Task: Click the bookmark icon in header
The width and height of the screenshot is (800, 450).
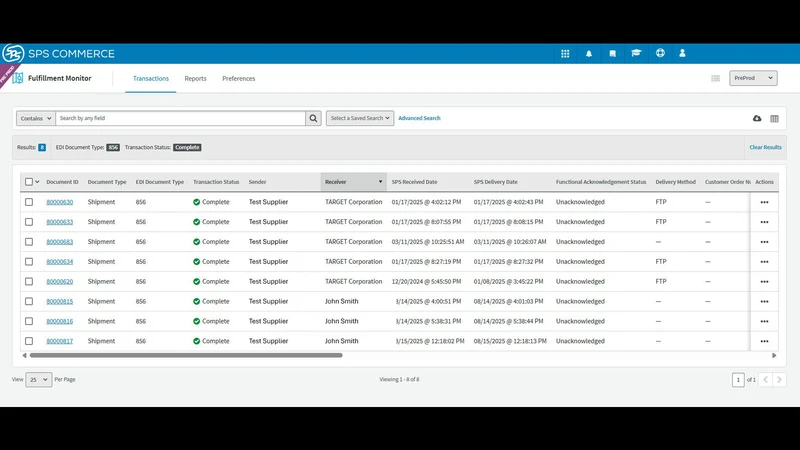Action: 612,54
